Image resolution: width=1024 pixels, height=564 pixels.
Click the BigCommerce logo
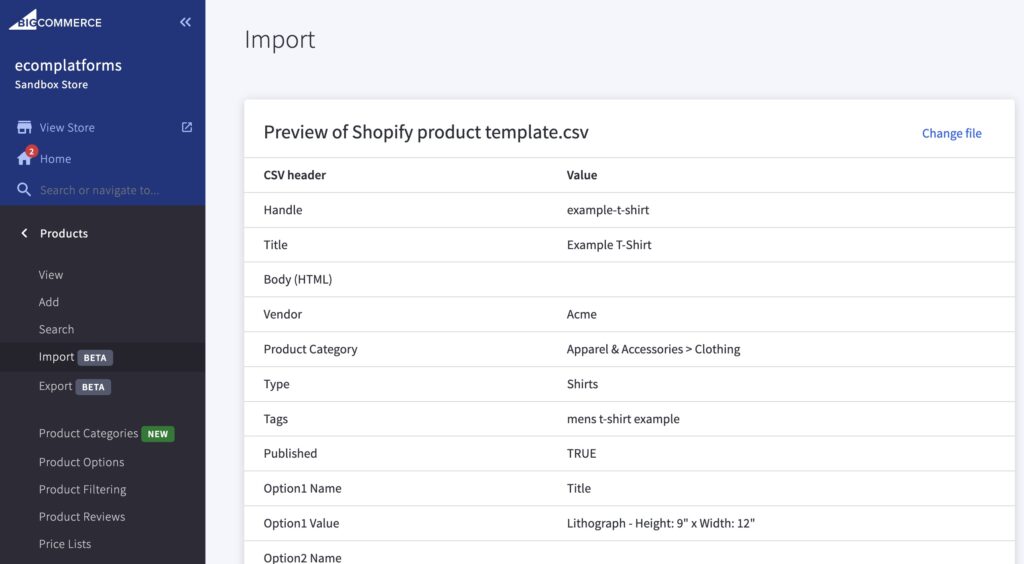coord(55,20)
